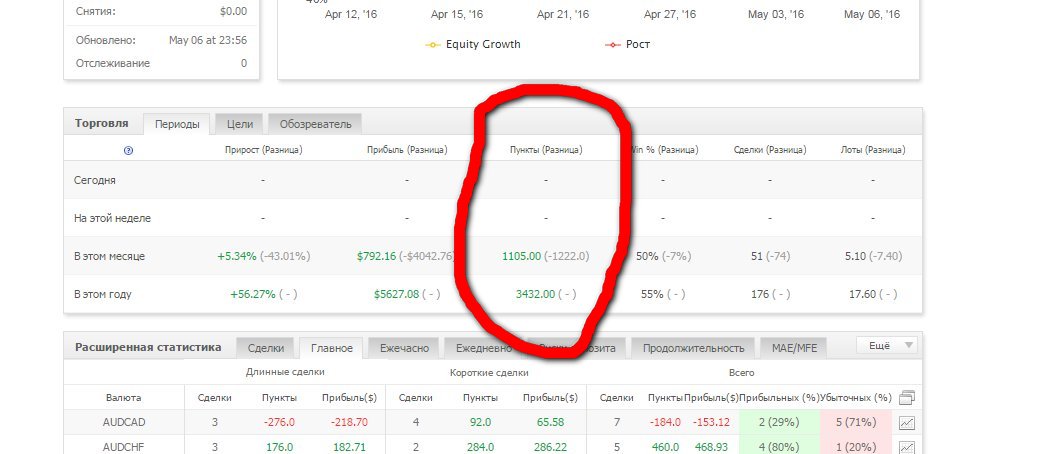Click the AUDCHF currency cell
1052x454 pixels.
(124, 447)
